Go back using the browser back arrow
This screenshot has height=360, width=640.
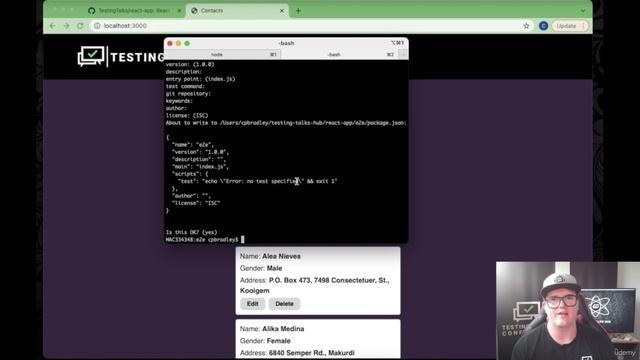click(x=53, y=26)
